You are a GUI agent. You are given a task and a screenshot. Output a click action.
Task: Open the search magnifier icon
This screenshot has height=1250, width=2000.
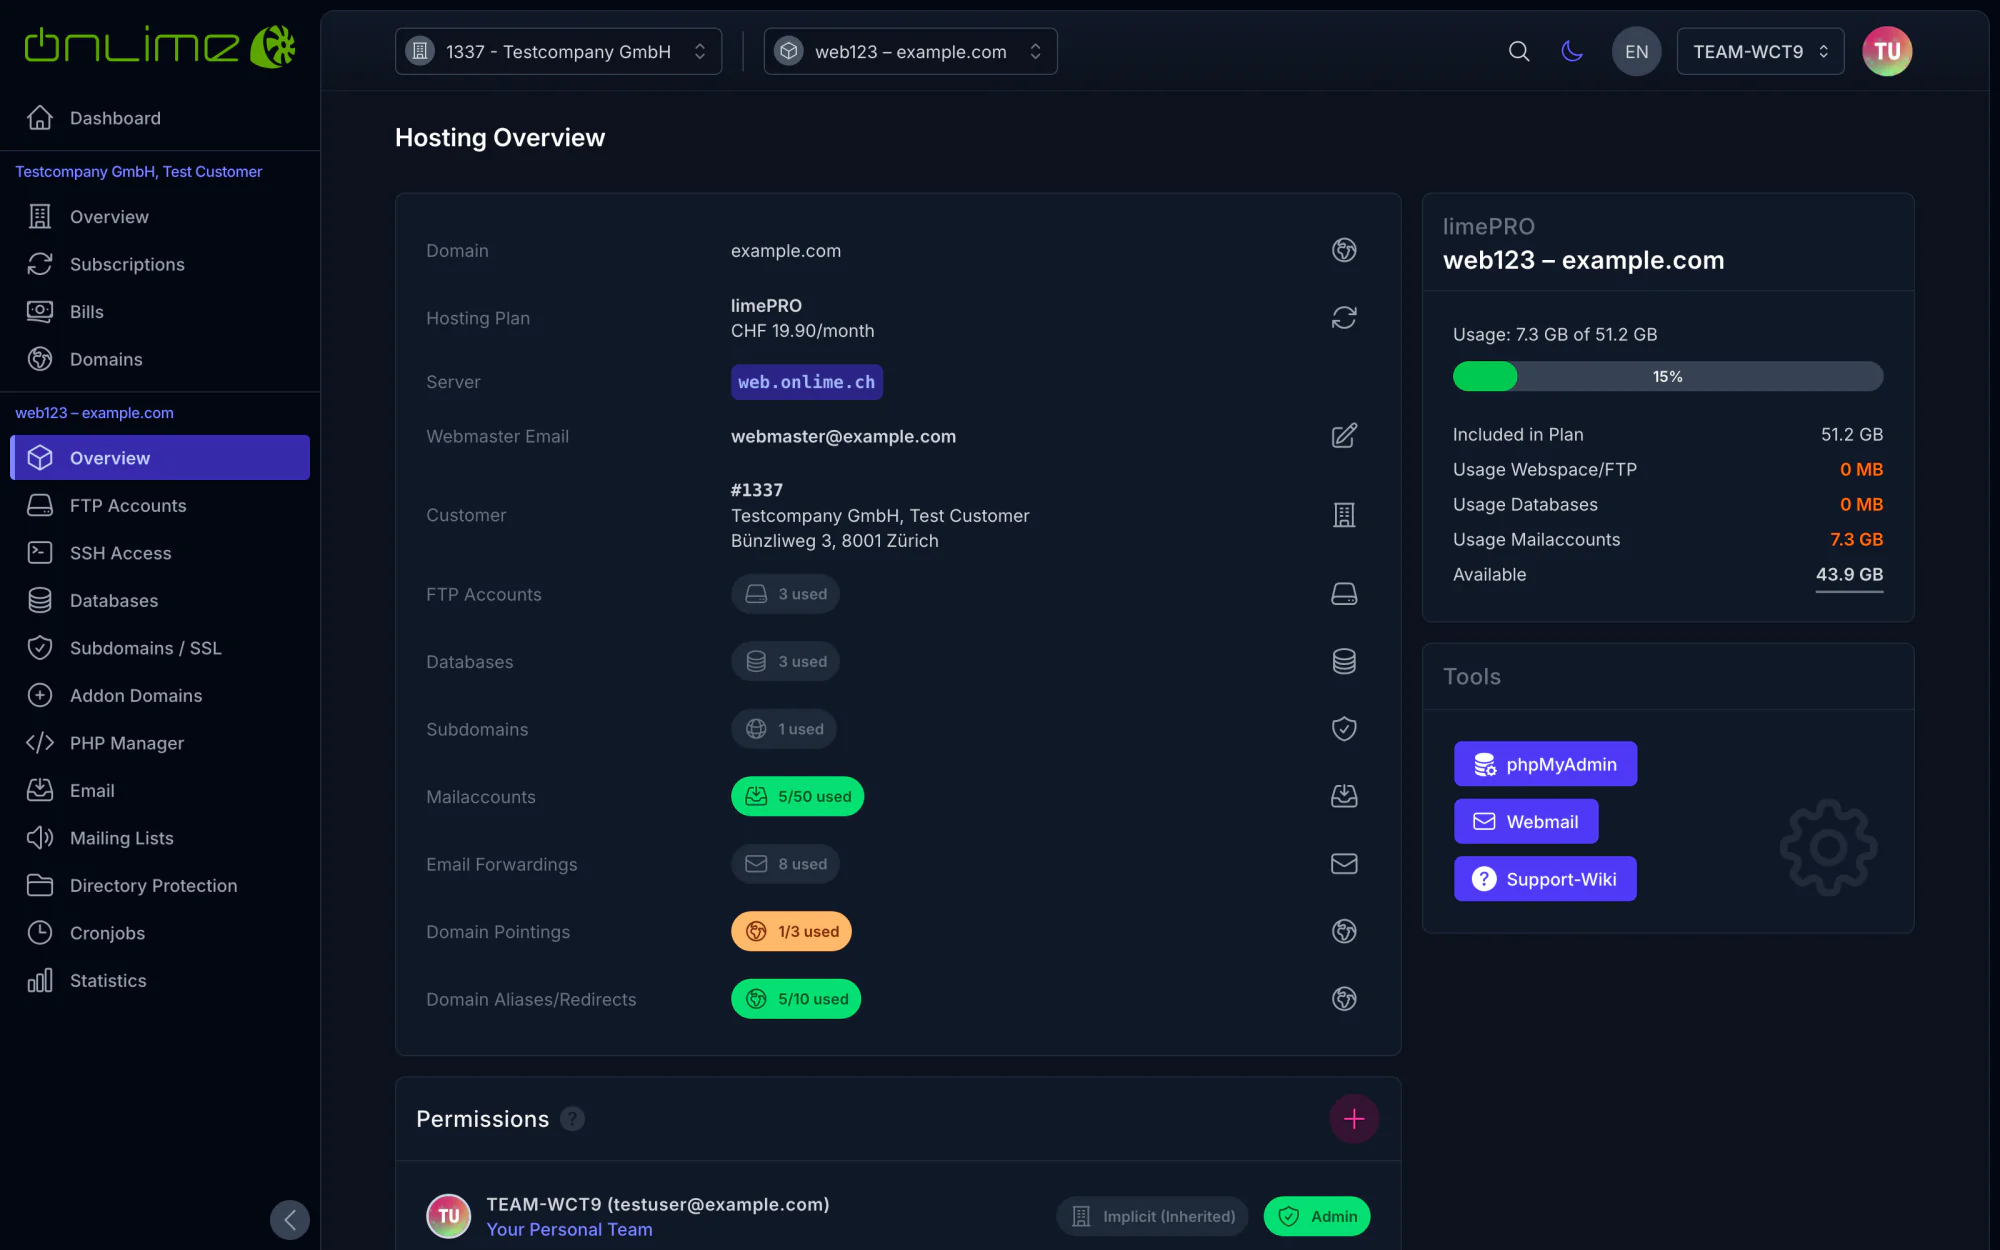pyautogui.click(x=1518, y=51)
